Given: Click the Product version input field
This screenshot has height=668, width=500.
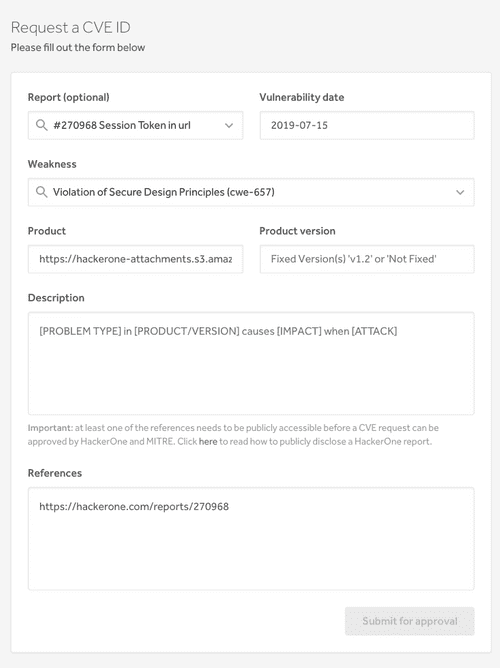Looking at the screenshot, I should [367, 259].
